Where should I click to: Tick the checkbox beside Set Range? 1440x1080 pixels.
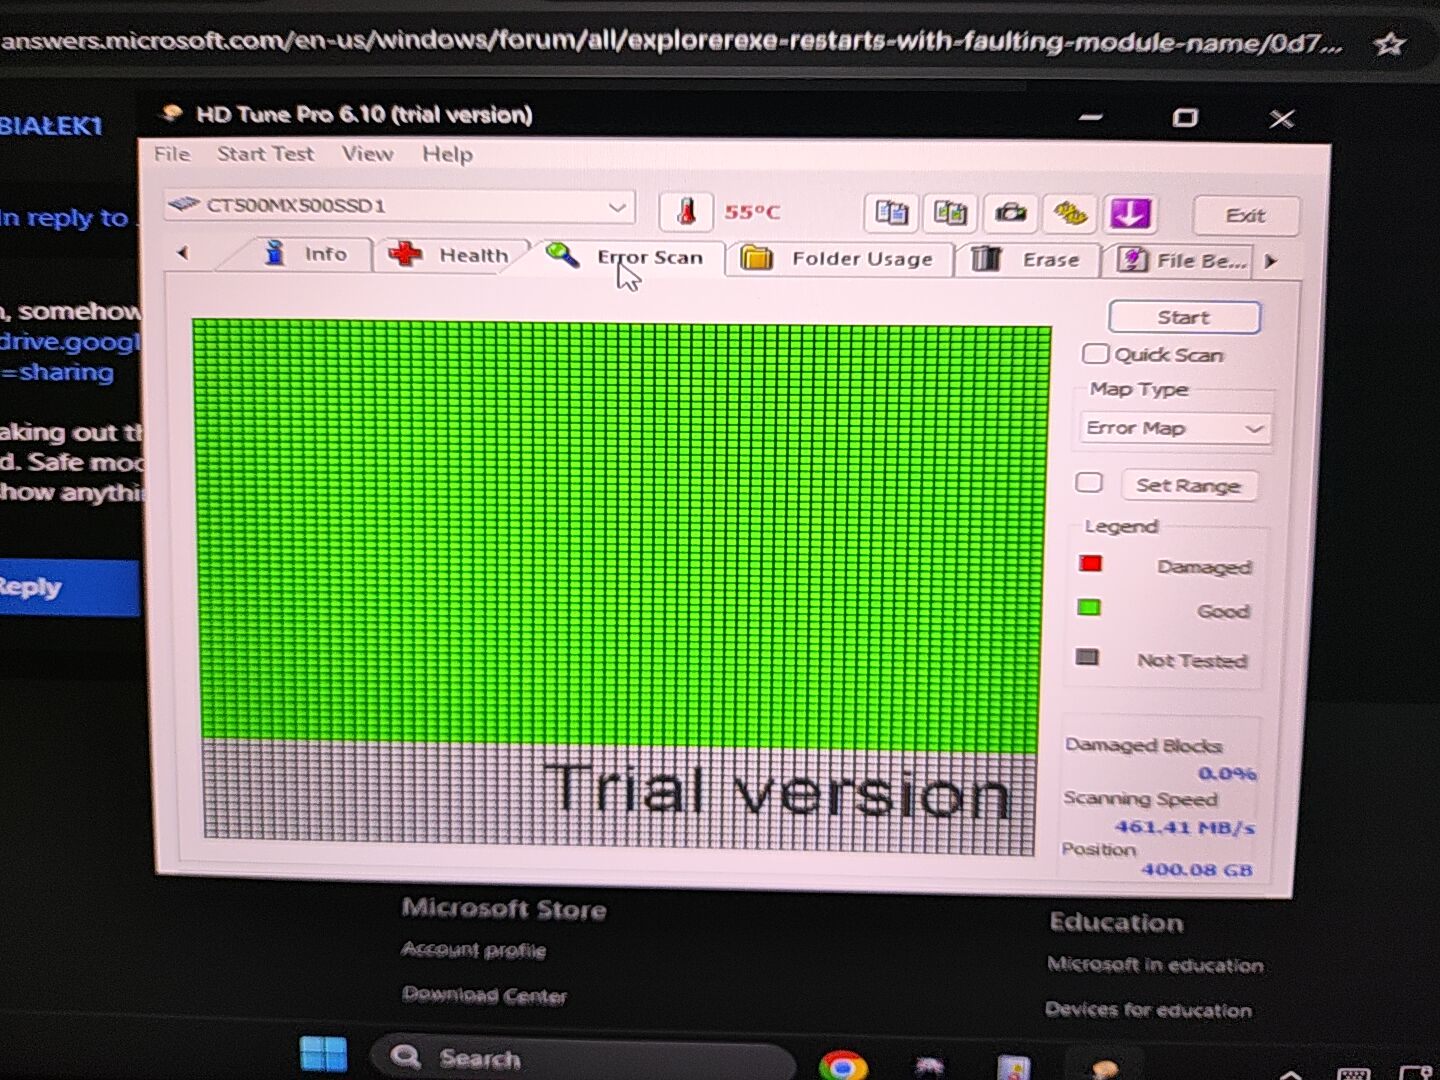coord(1089,483)
